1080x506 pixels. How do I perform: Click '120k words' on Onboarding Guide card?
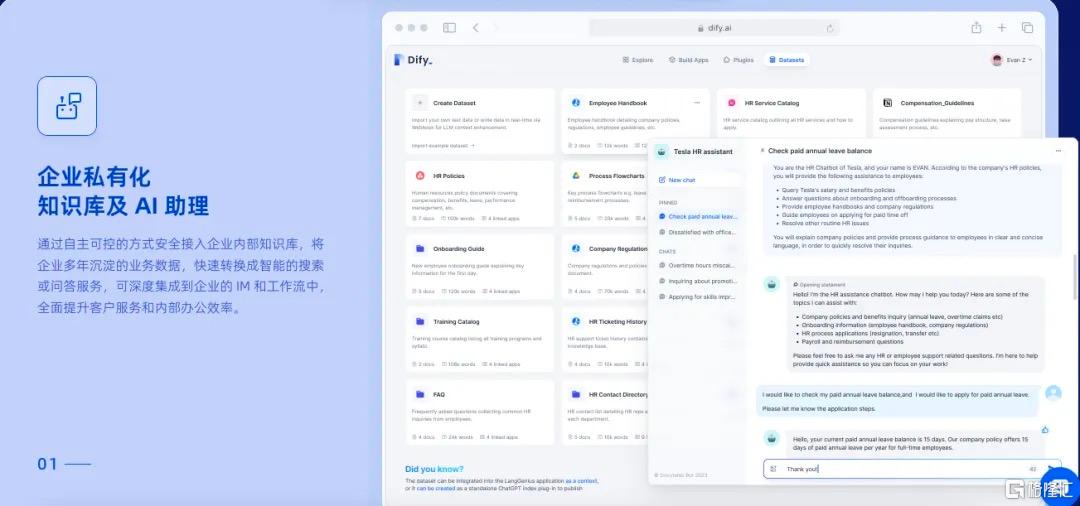[x=458, y=291]
